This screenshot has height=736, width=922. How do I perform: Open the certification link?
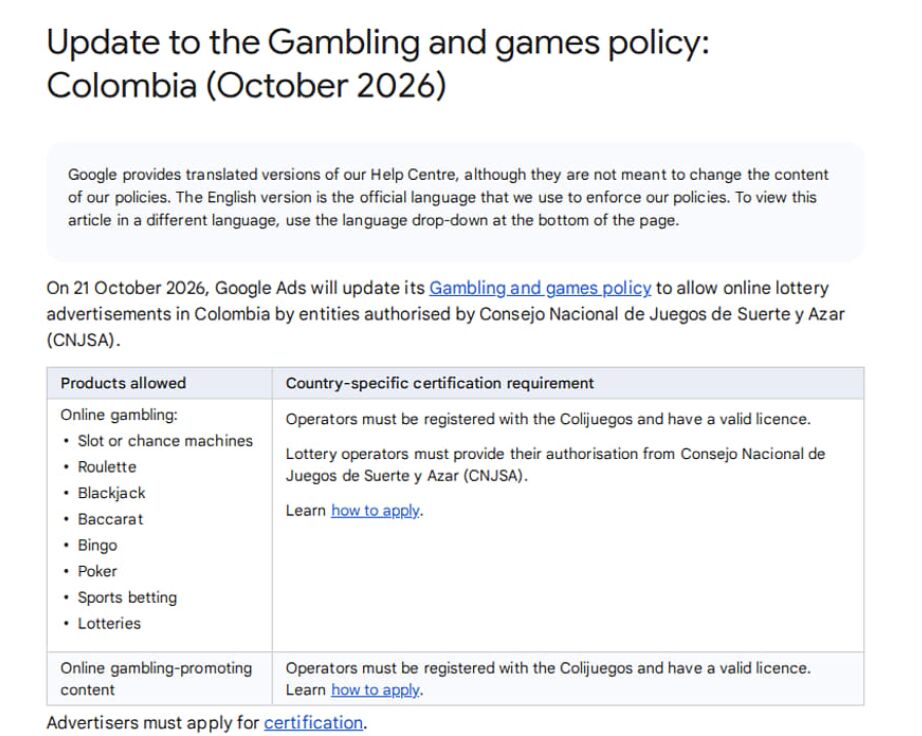(x=313, y=722)
